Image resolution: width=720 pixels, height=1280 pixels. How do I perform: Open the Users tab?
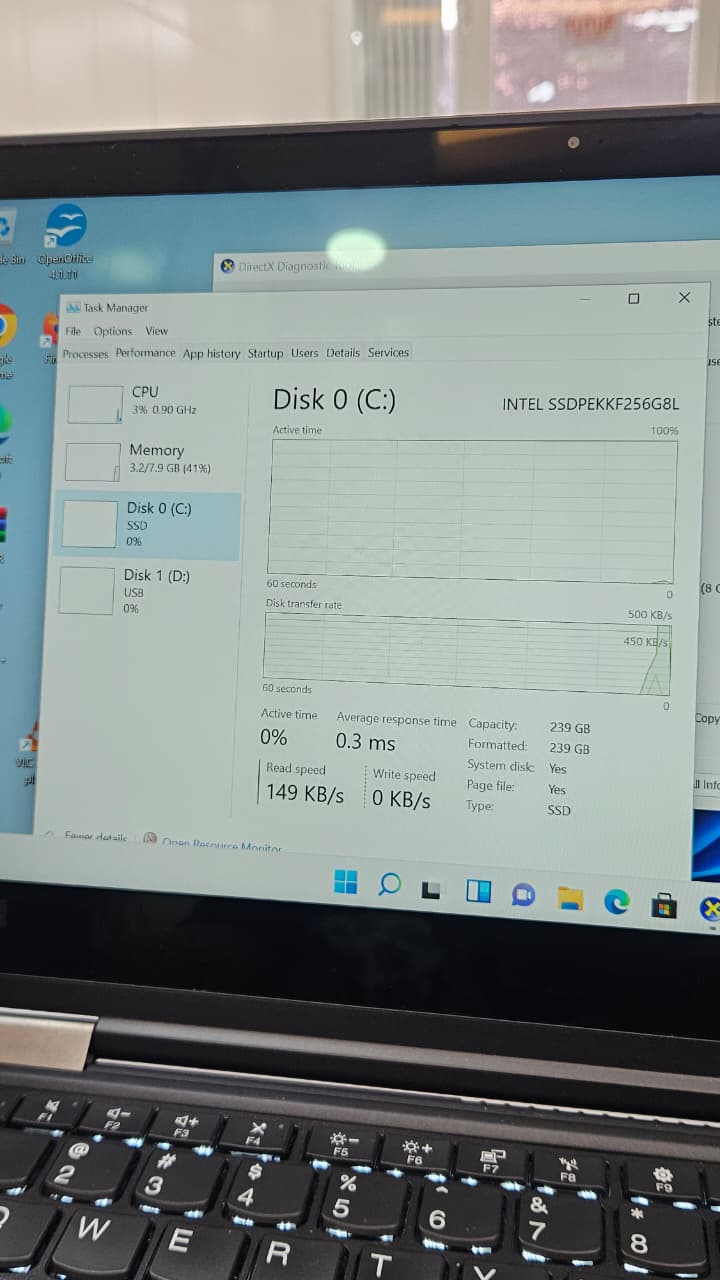[305, 353]
